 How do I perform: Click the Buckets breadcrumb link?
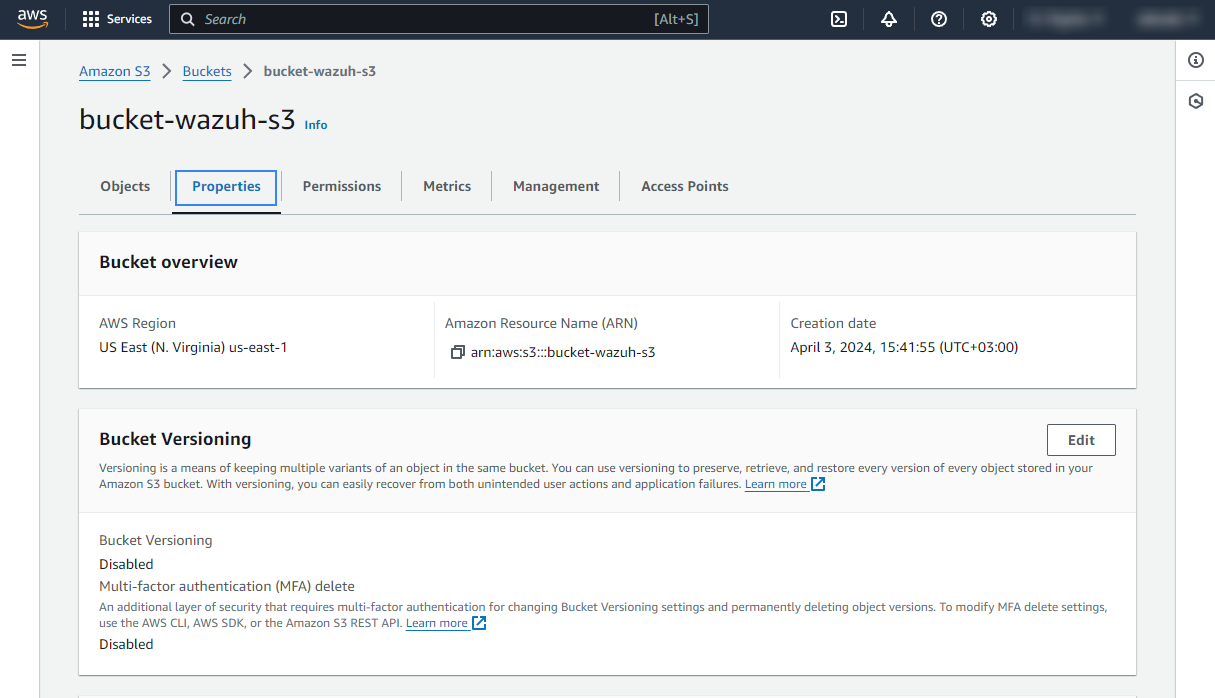(207, 71)
